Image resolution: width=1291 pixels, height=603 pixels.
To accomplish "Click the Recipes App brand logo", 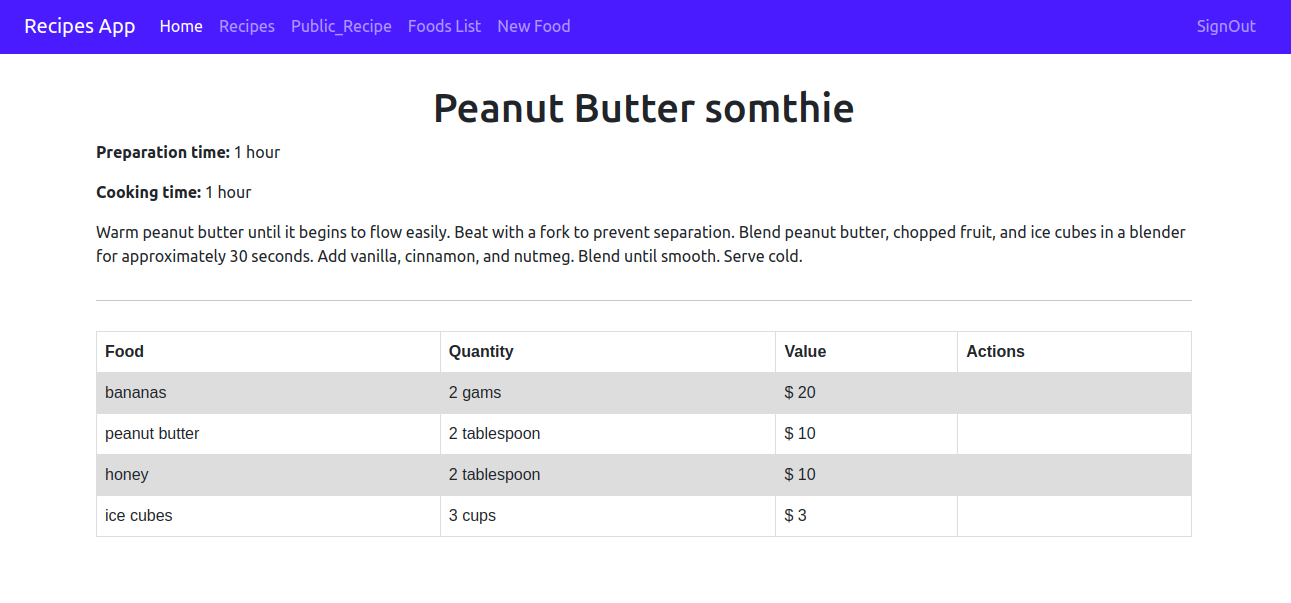I will click(x=80, y=27).
